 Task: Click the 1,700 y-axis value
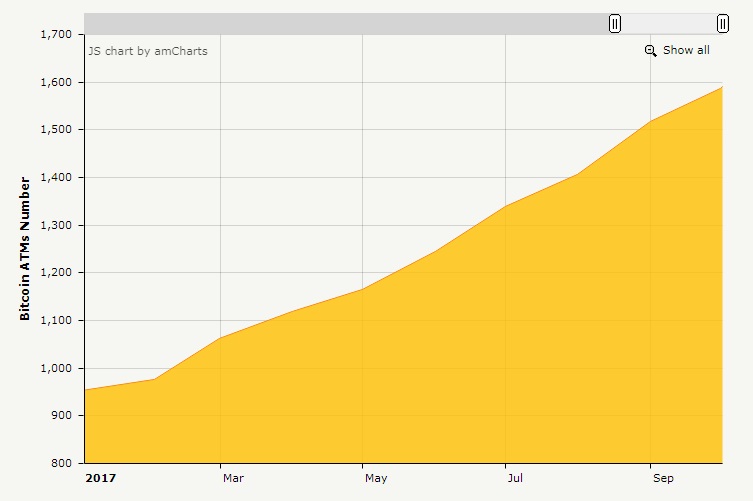(x=56, y=35)
